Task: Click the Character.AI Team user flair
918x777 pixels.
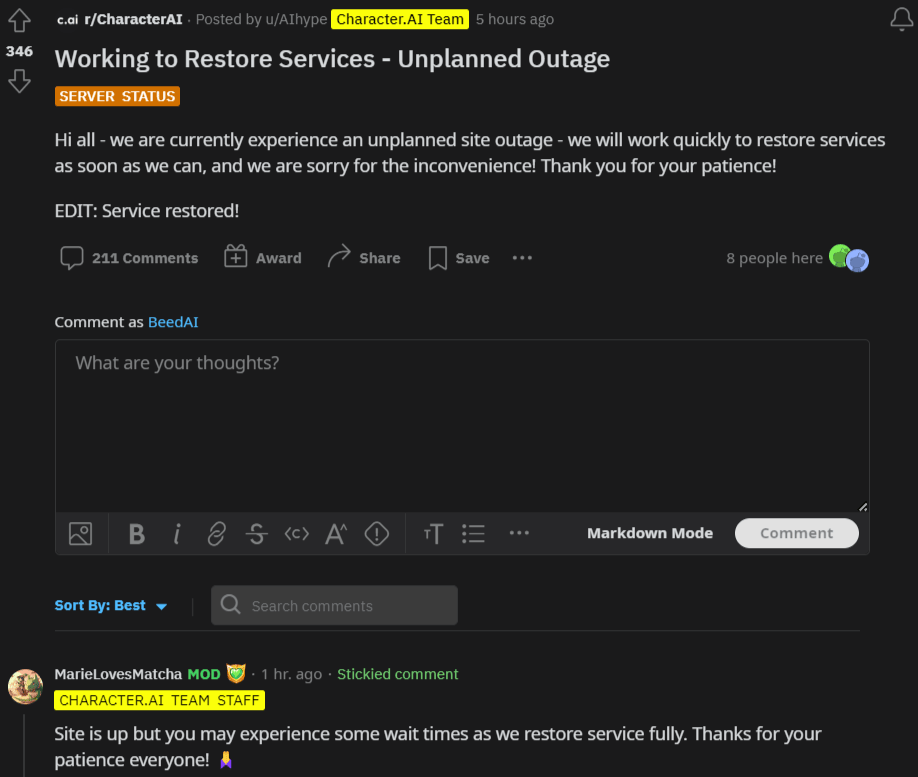Action: (x=400, y=19)
